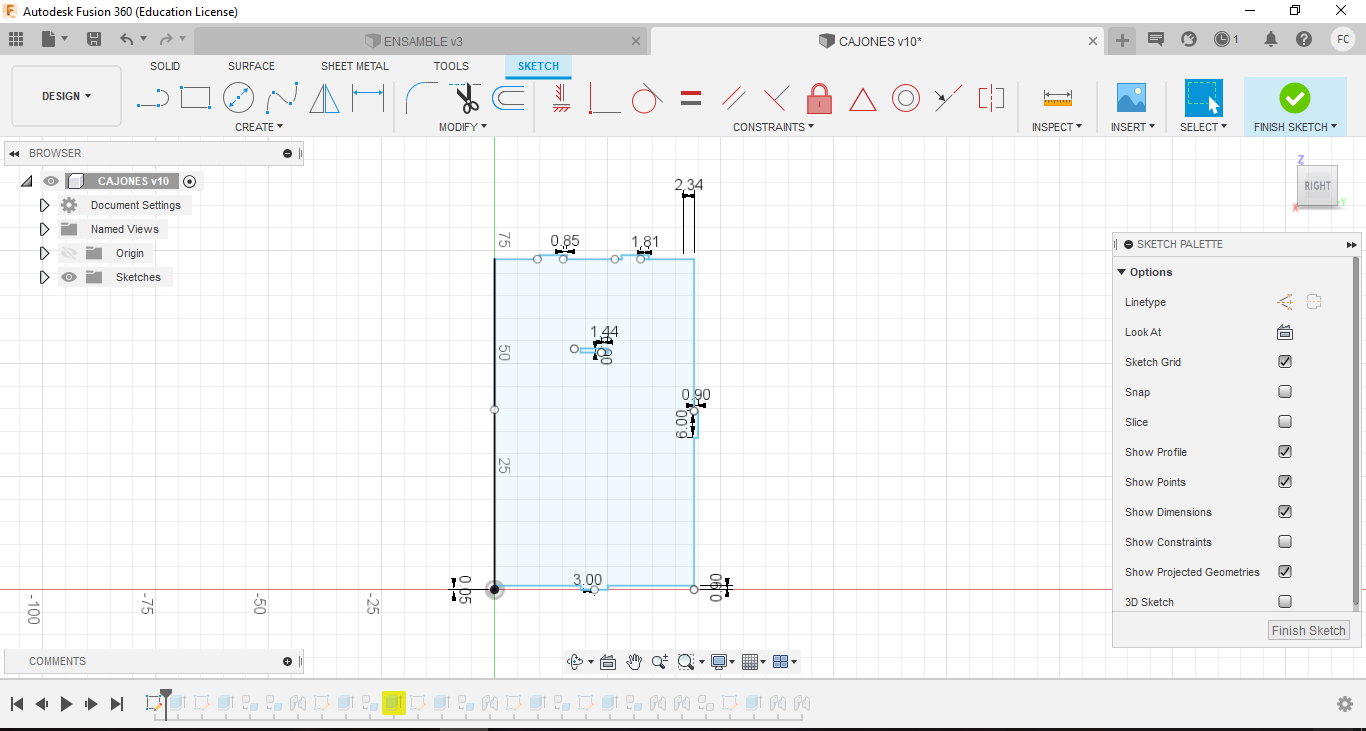The width and height of the screenshot is (1366, 731).
Task: Apply the Fix/Unfix lock constraint
Action: click(x=819, y=98)
